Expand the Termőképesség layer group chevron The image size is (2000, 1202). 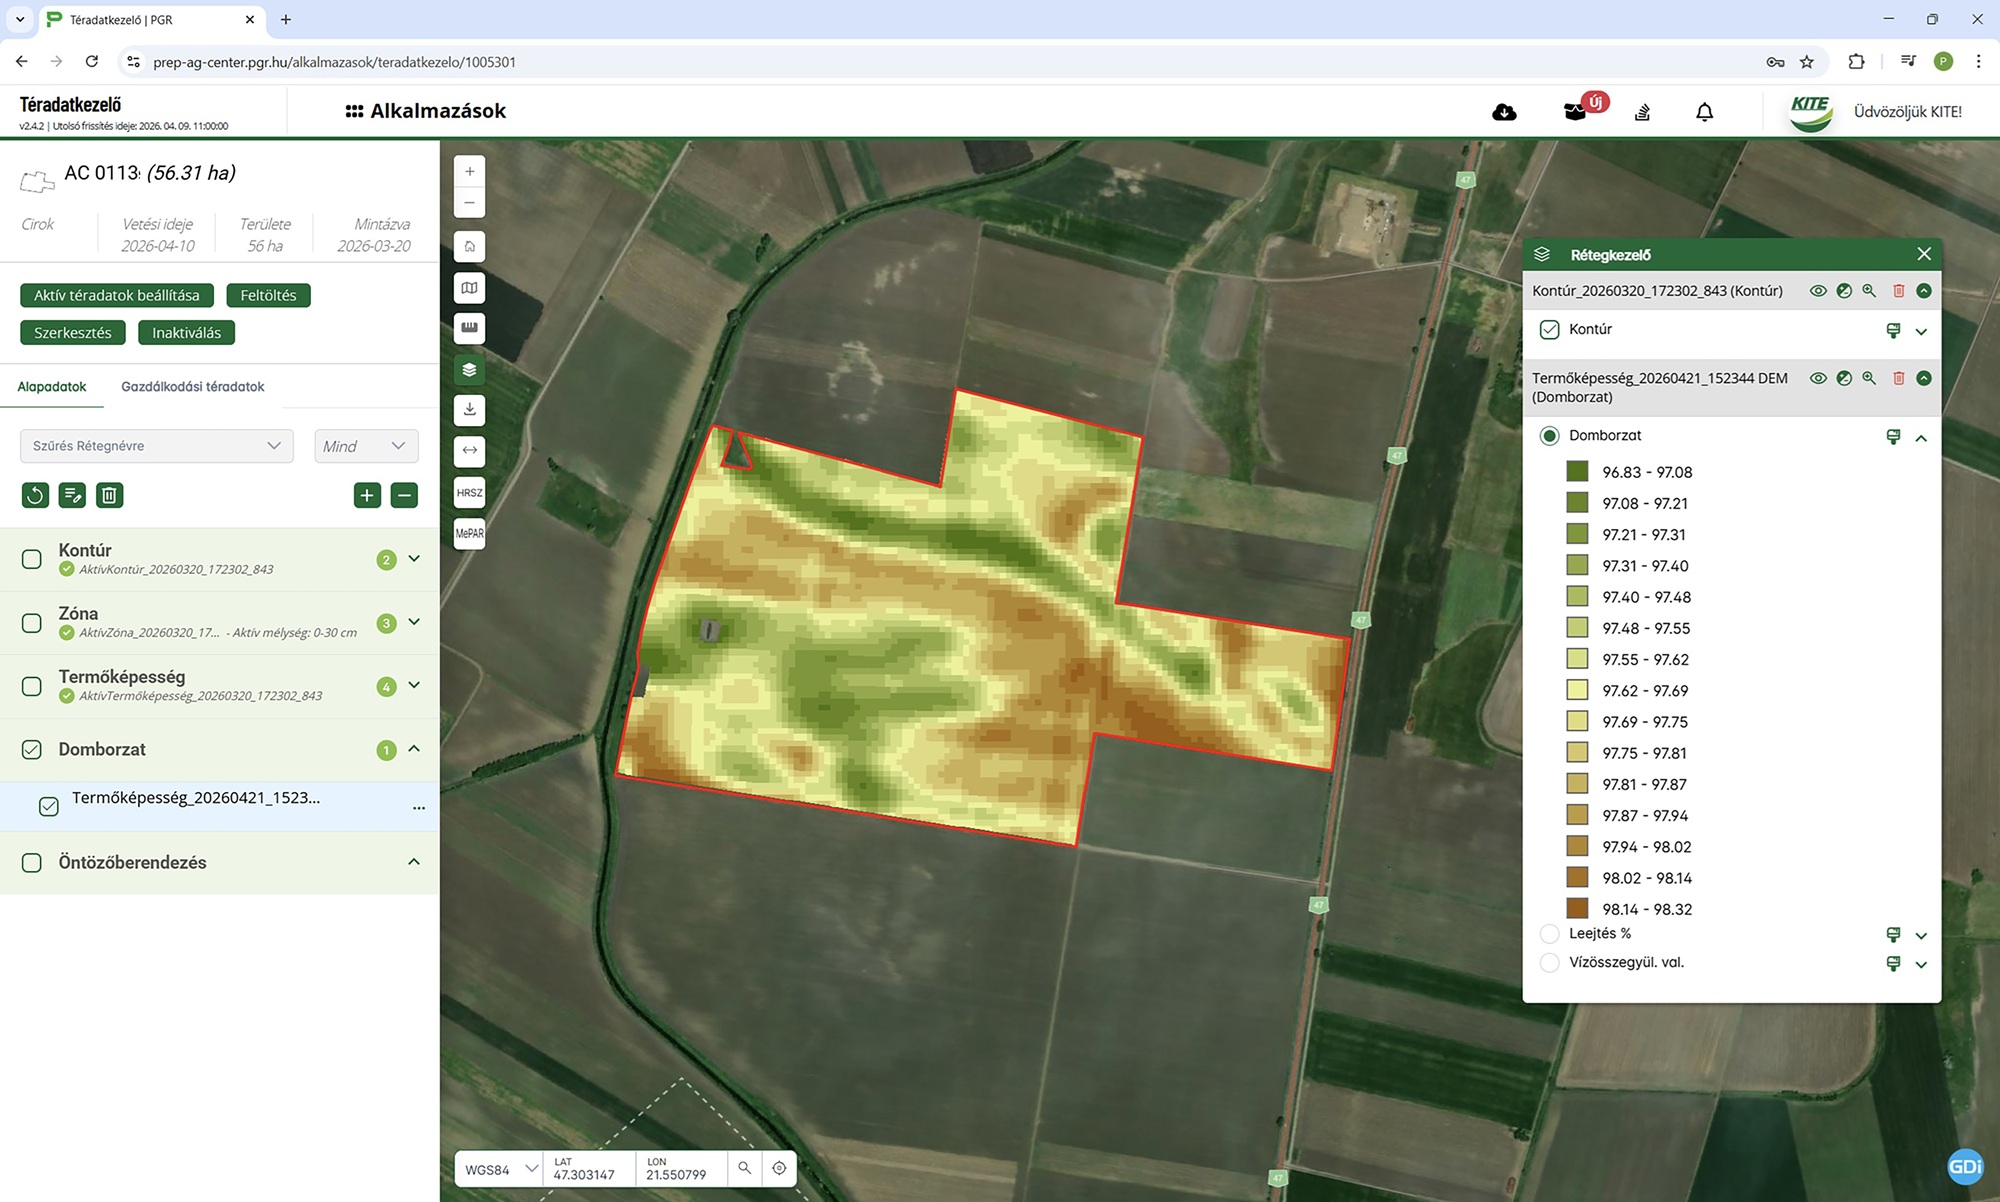click(x=414, y=685)
